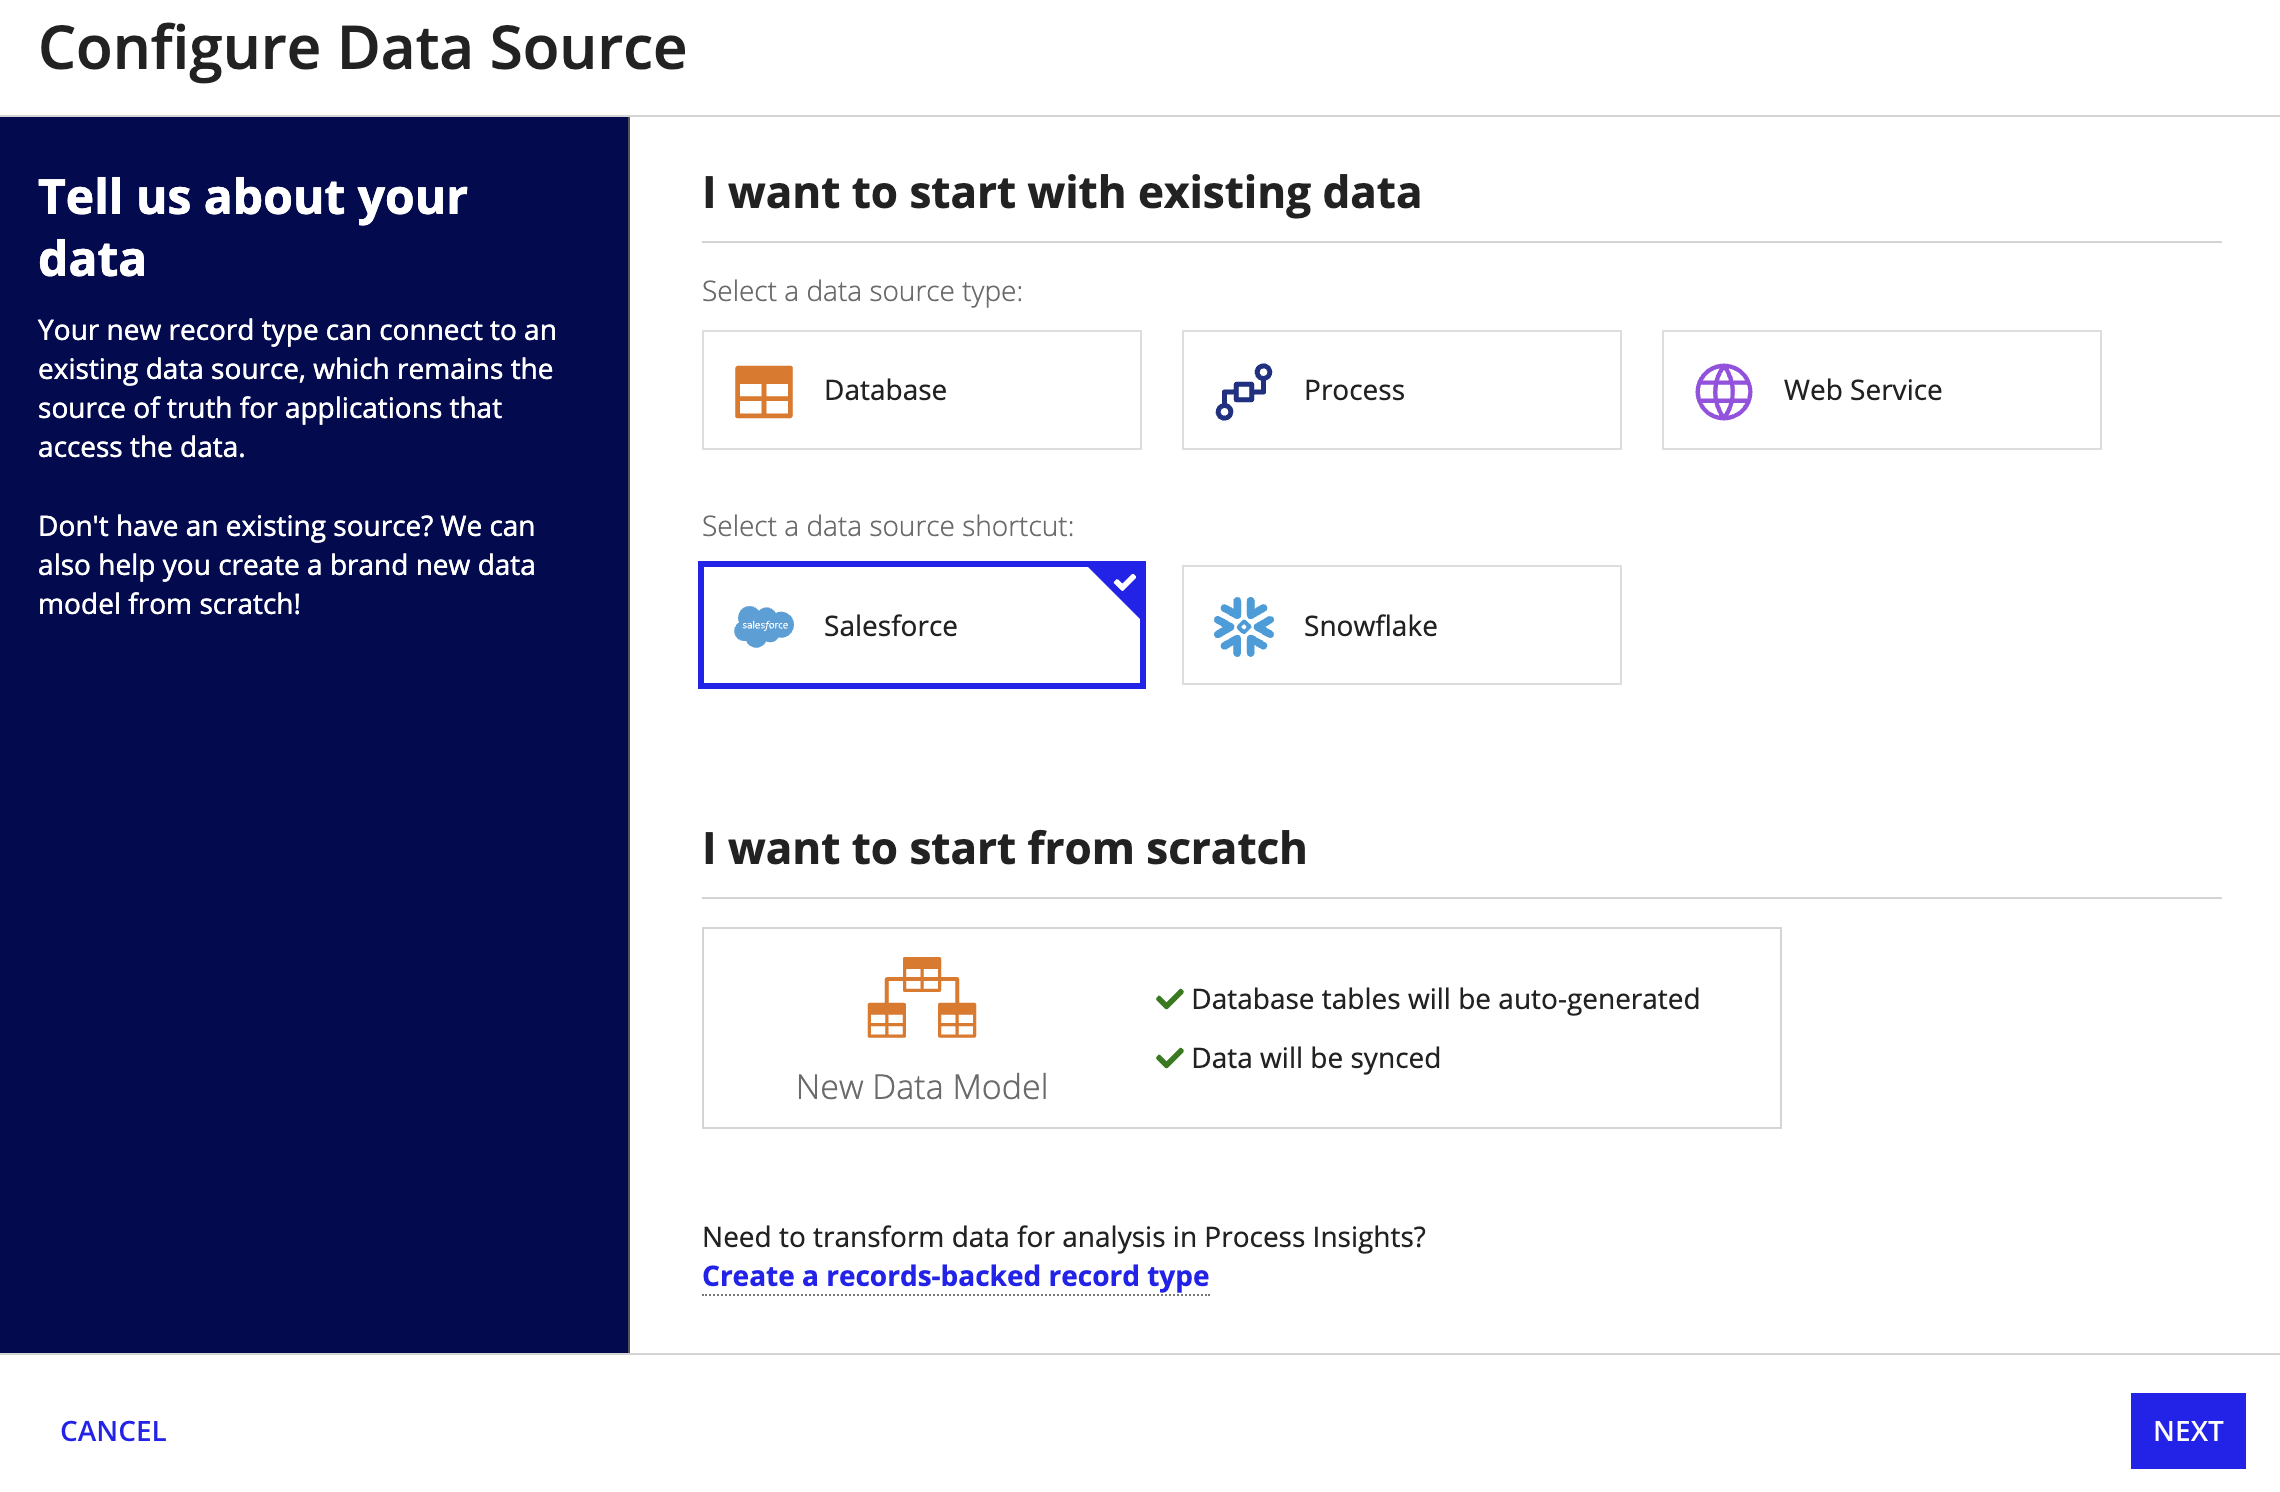Click the New Data Model label text
Screen dimensions: 2280x1492
tap(921, 1087)
